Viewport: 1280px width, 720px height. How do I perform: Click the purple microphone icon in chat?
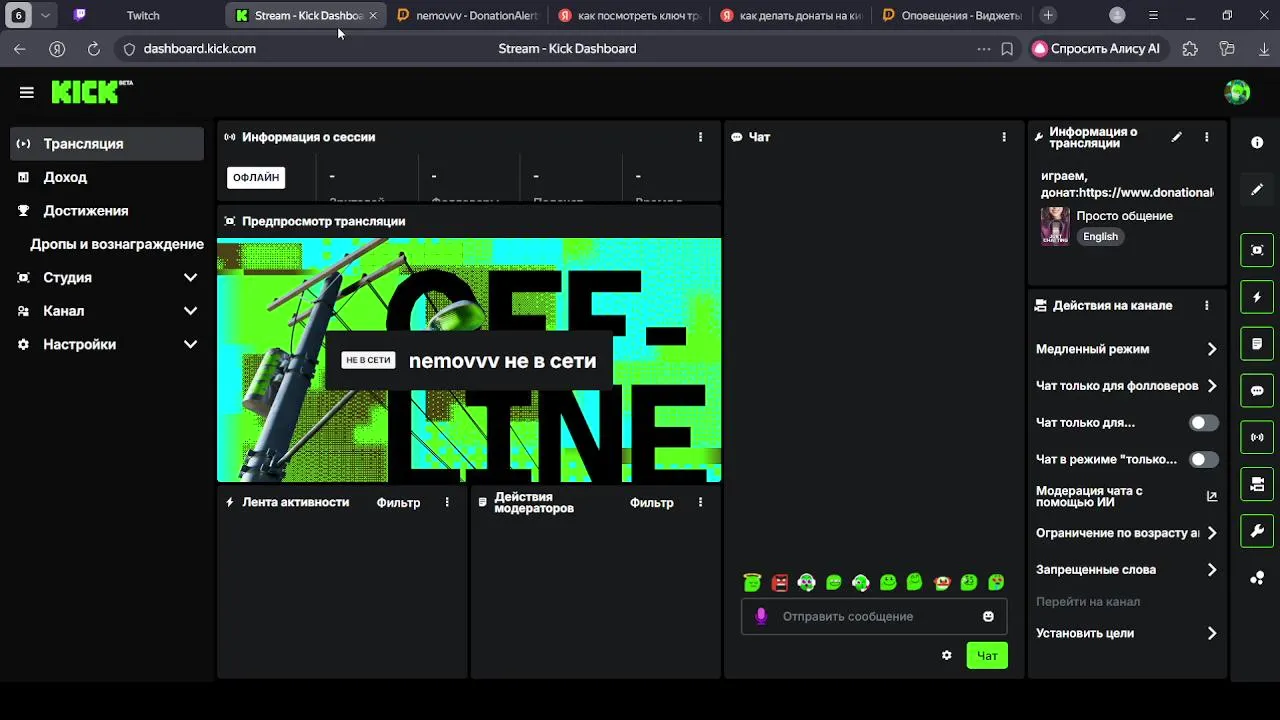761,616
